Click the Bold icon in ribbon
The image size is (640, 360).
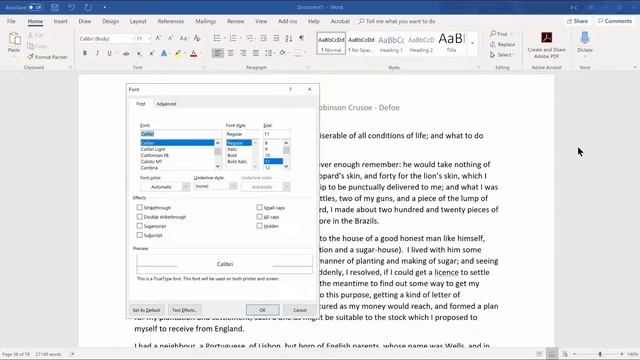(x=85, y=53)
